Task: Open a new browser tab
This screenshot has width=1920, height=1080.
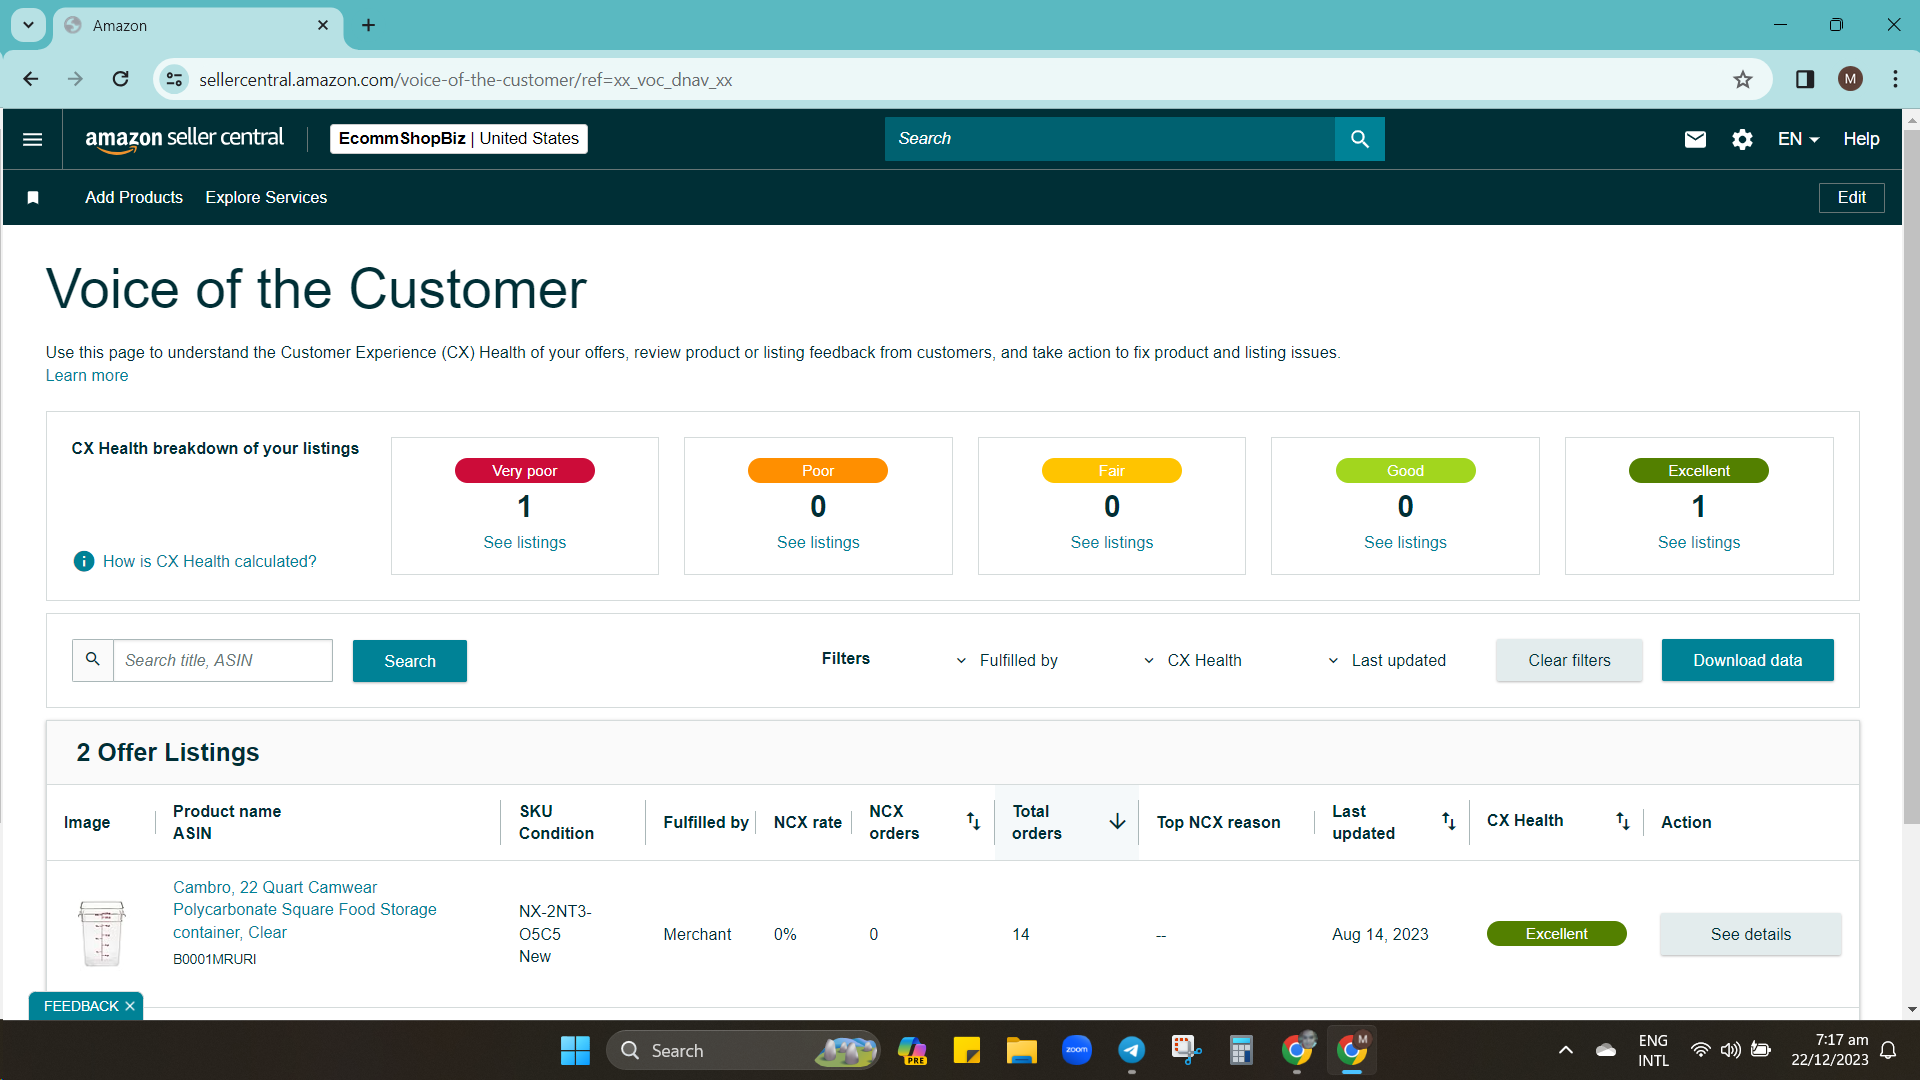Action: coord(368,25)
